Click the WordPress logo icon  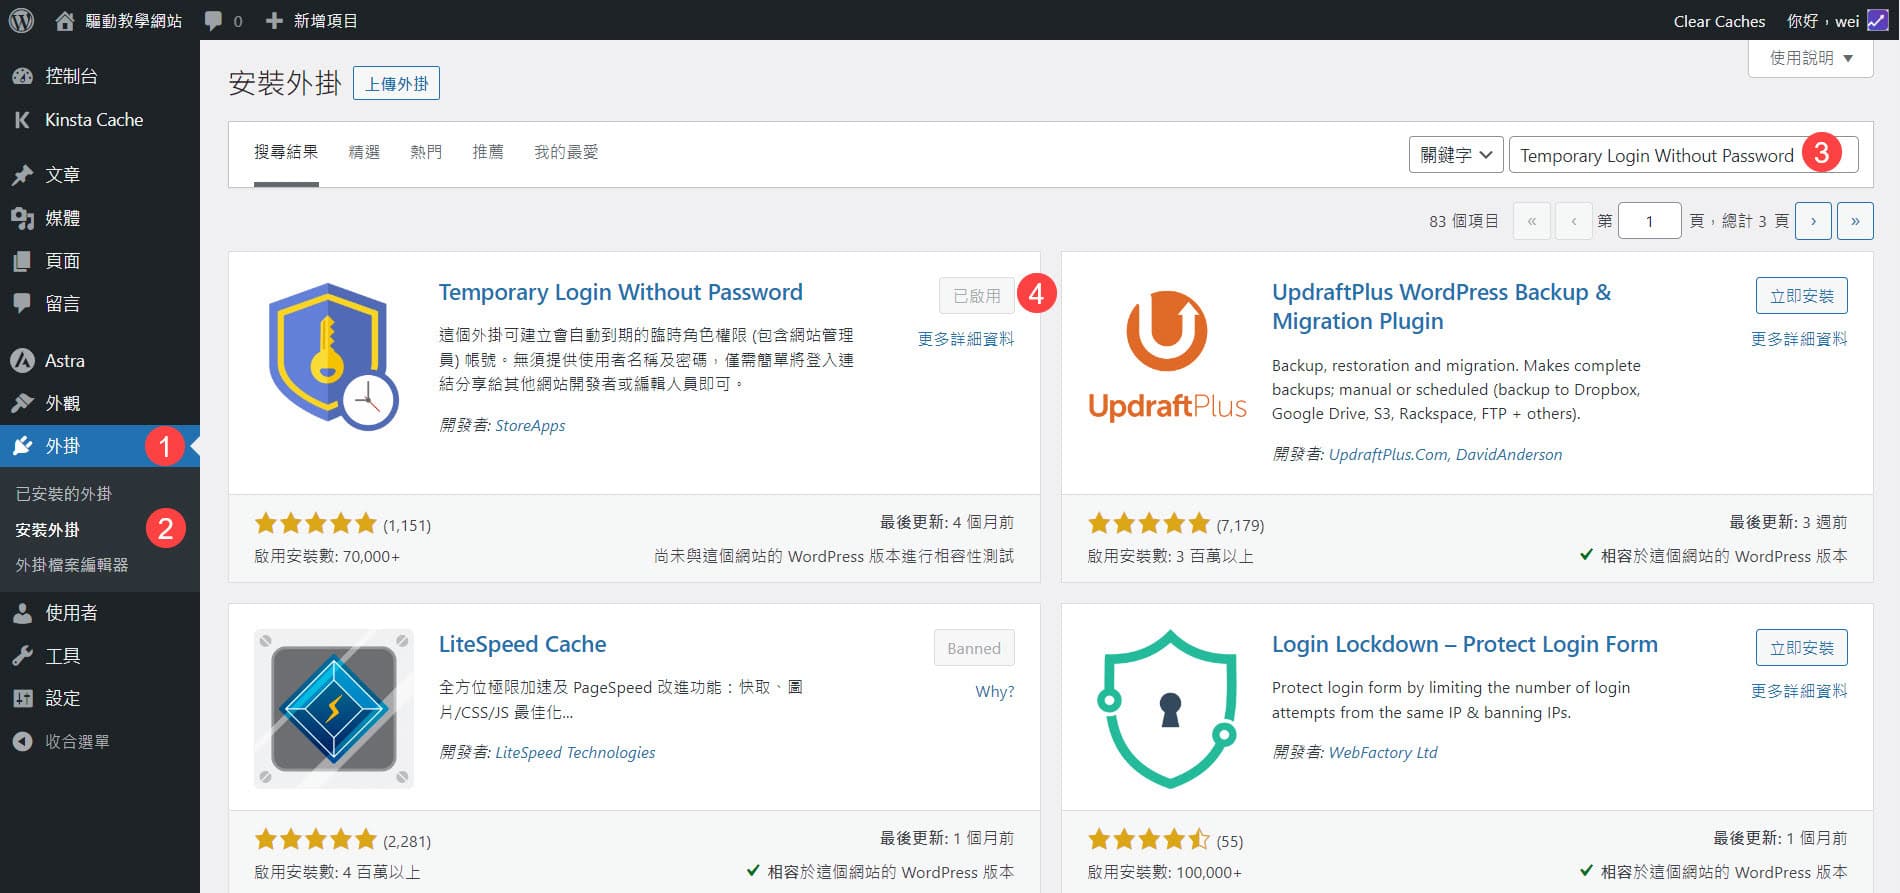pos(22,20)
